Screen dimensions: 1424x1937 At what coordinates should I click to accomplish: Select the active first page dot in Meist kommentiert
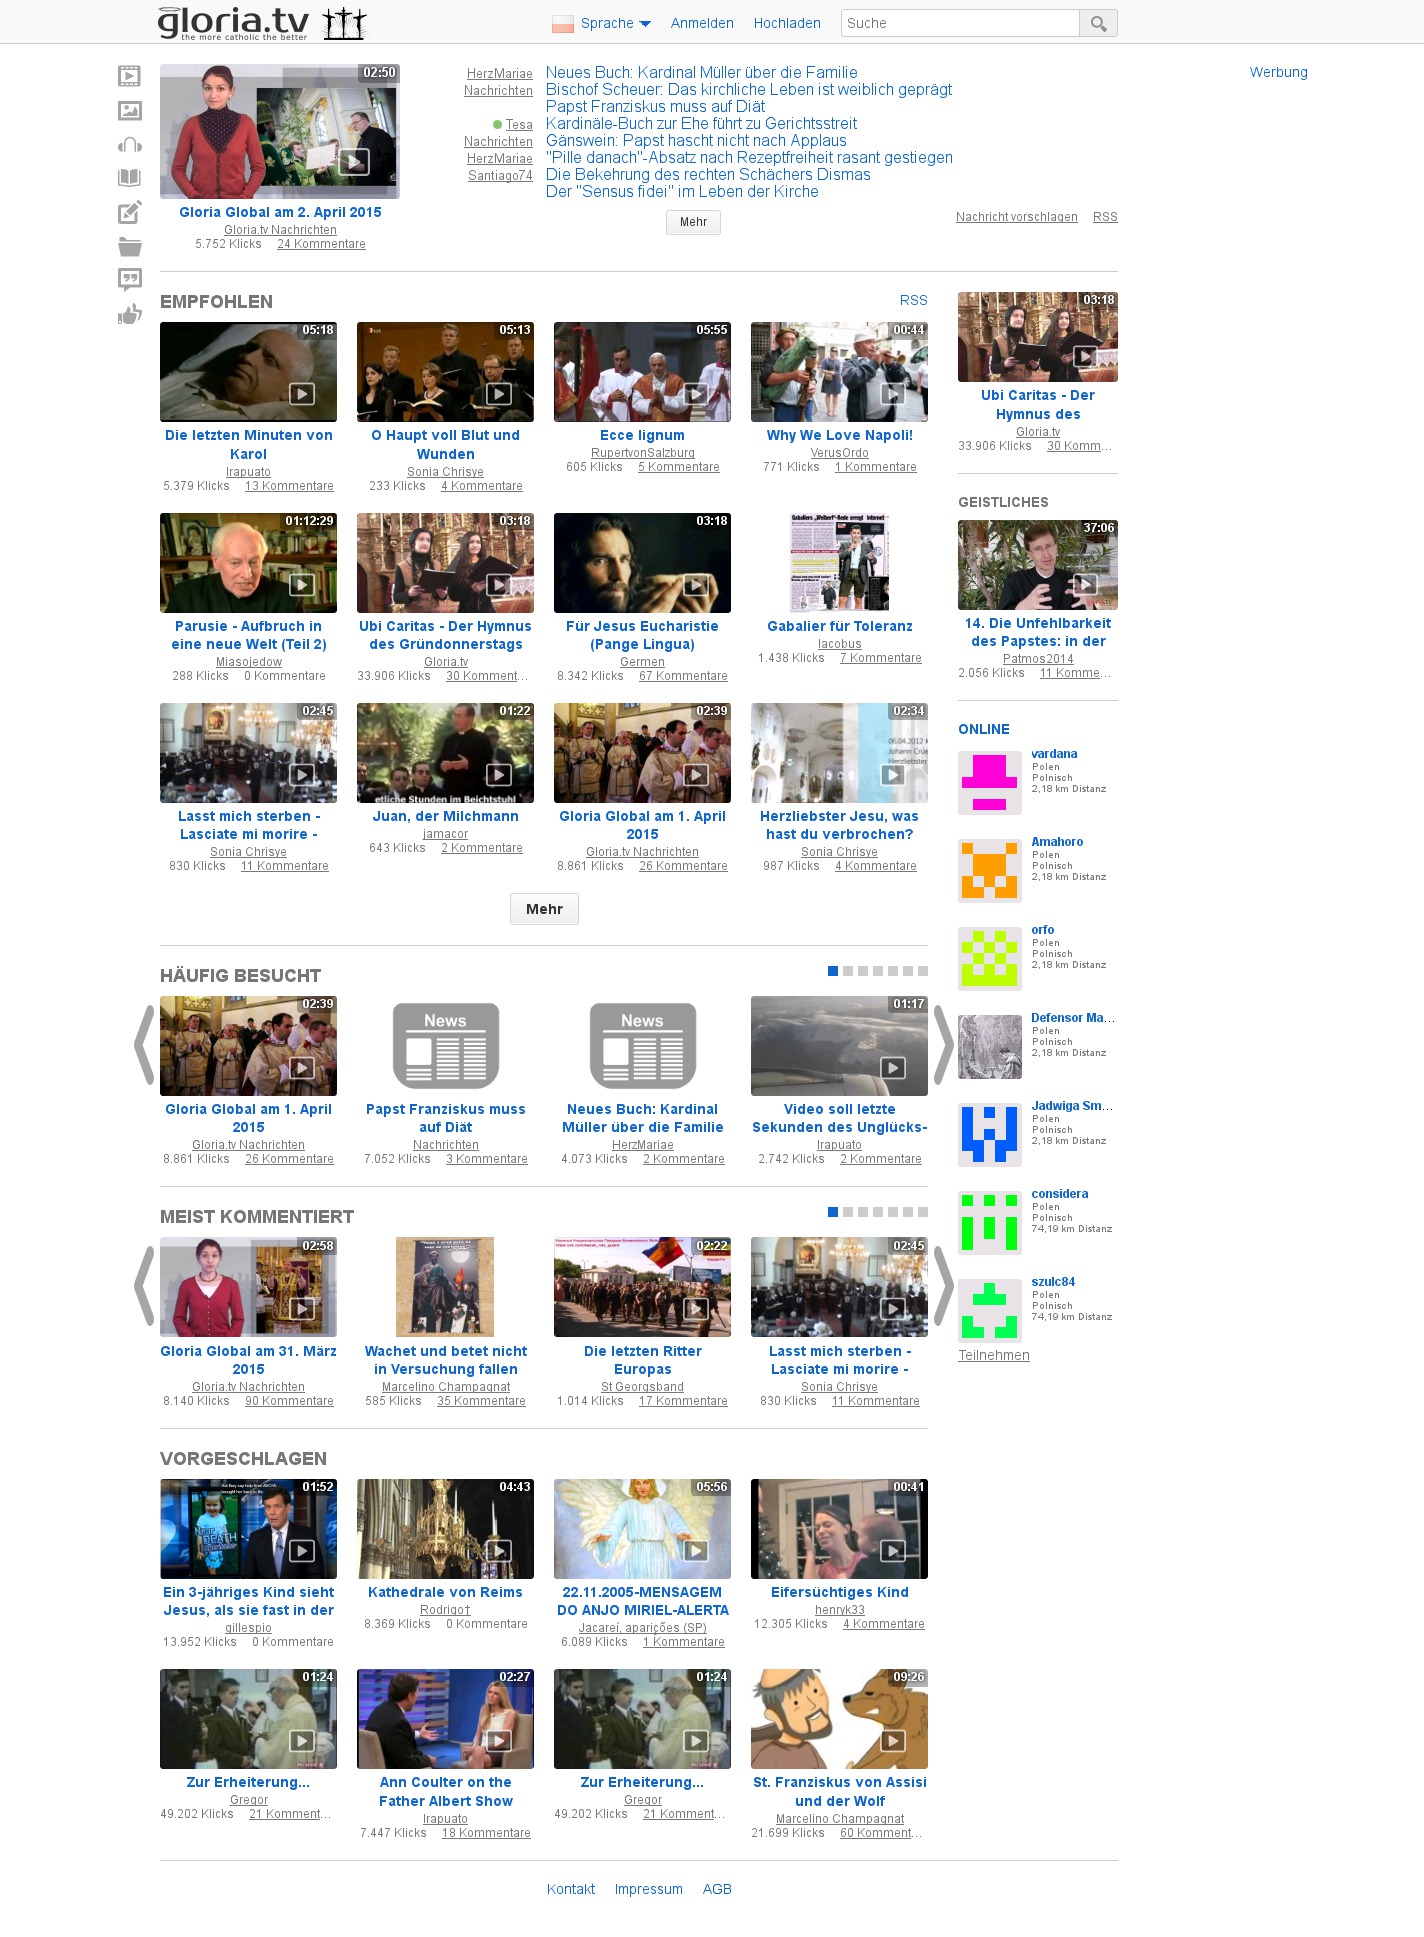pos(833,1212)
